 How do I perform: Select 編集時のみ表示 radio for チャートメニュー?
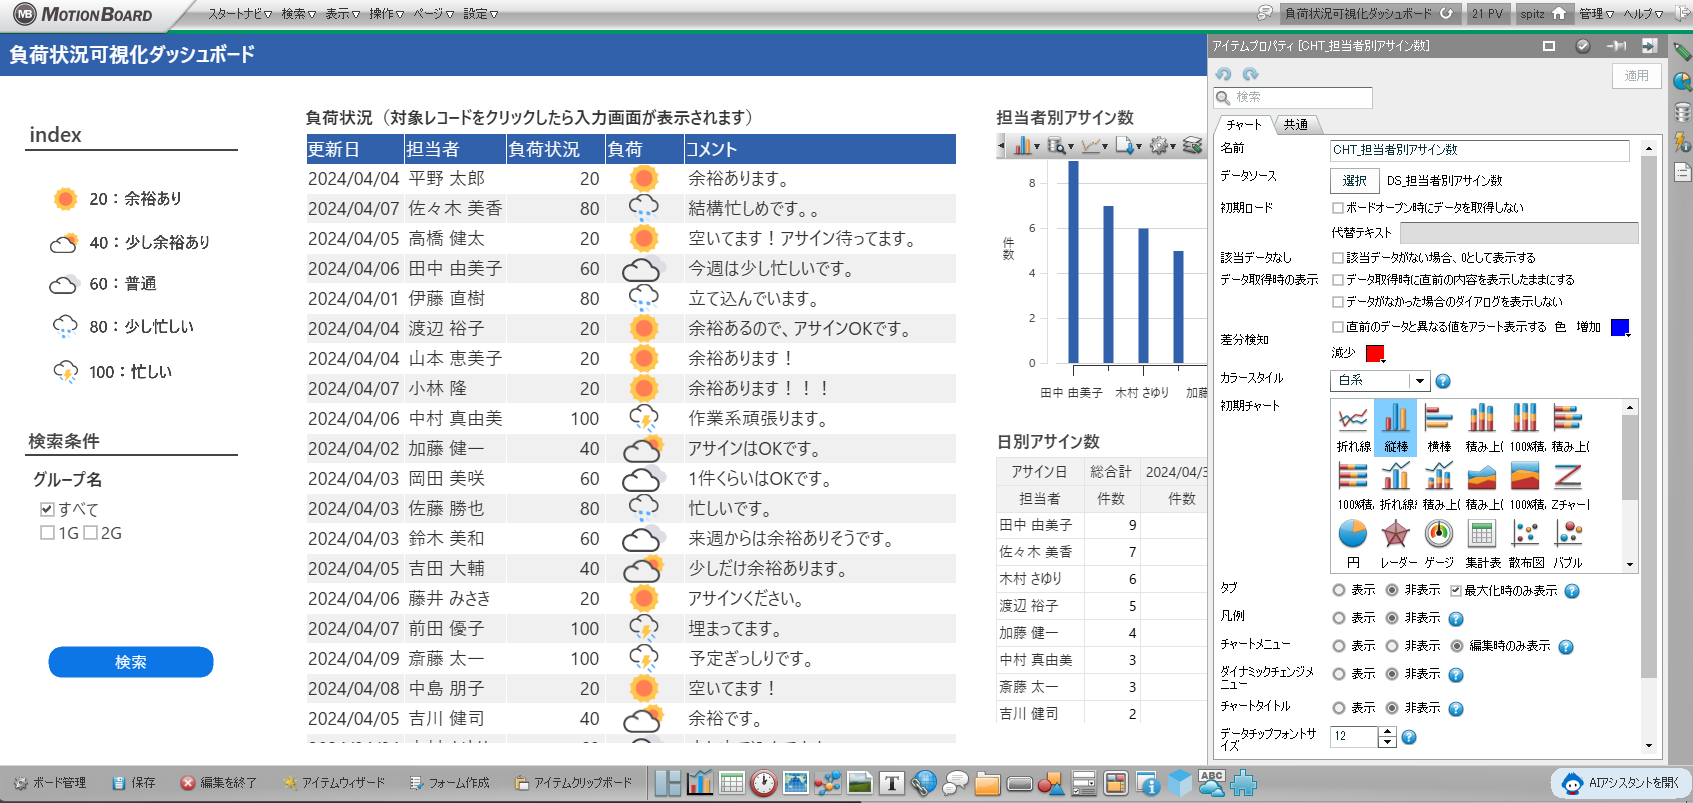click(x=1457, y=646)
